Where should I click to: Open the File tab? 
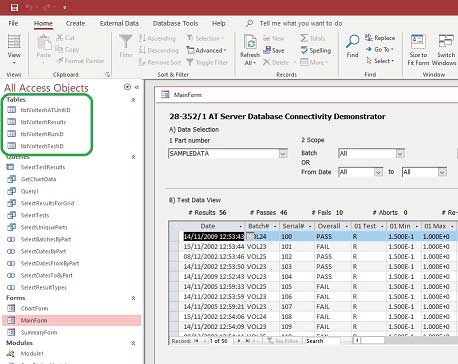[x=13, y=23]
